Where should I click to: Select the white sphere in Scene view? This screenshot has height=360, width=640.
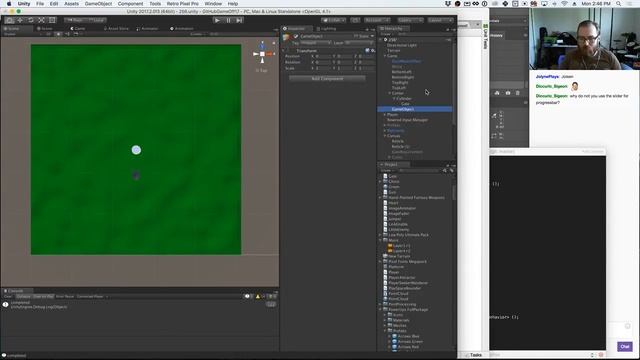[136, 150]
